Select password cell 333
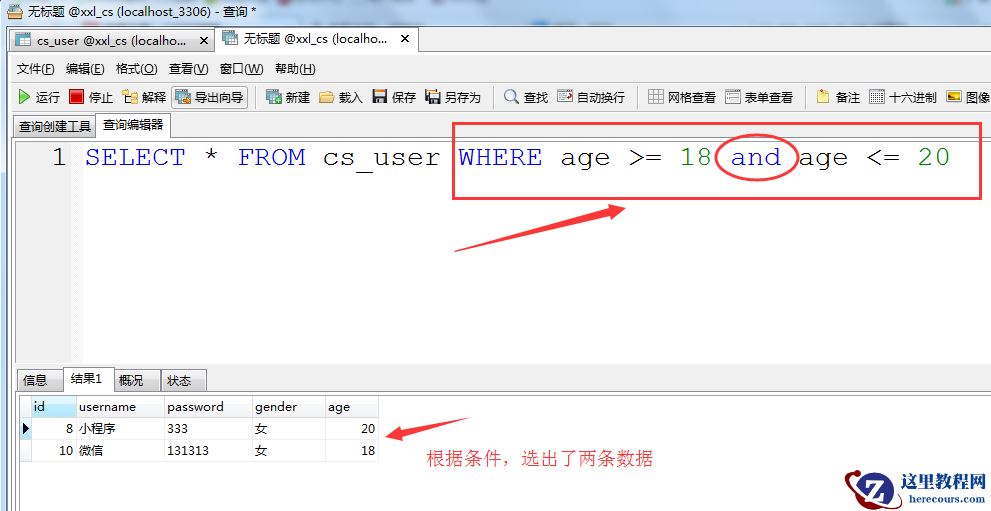This screenshot has height=511, width=991. coord(208,428)
